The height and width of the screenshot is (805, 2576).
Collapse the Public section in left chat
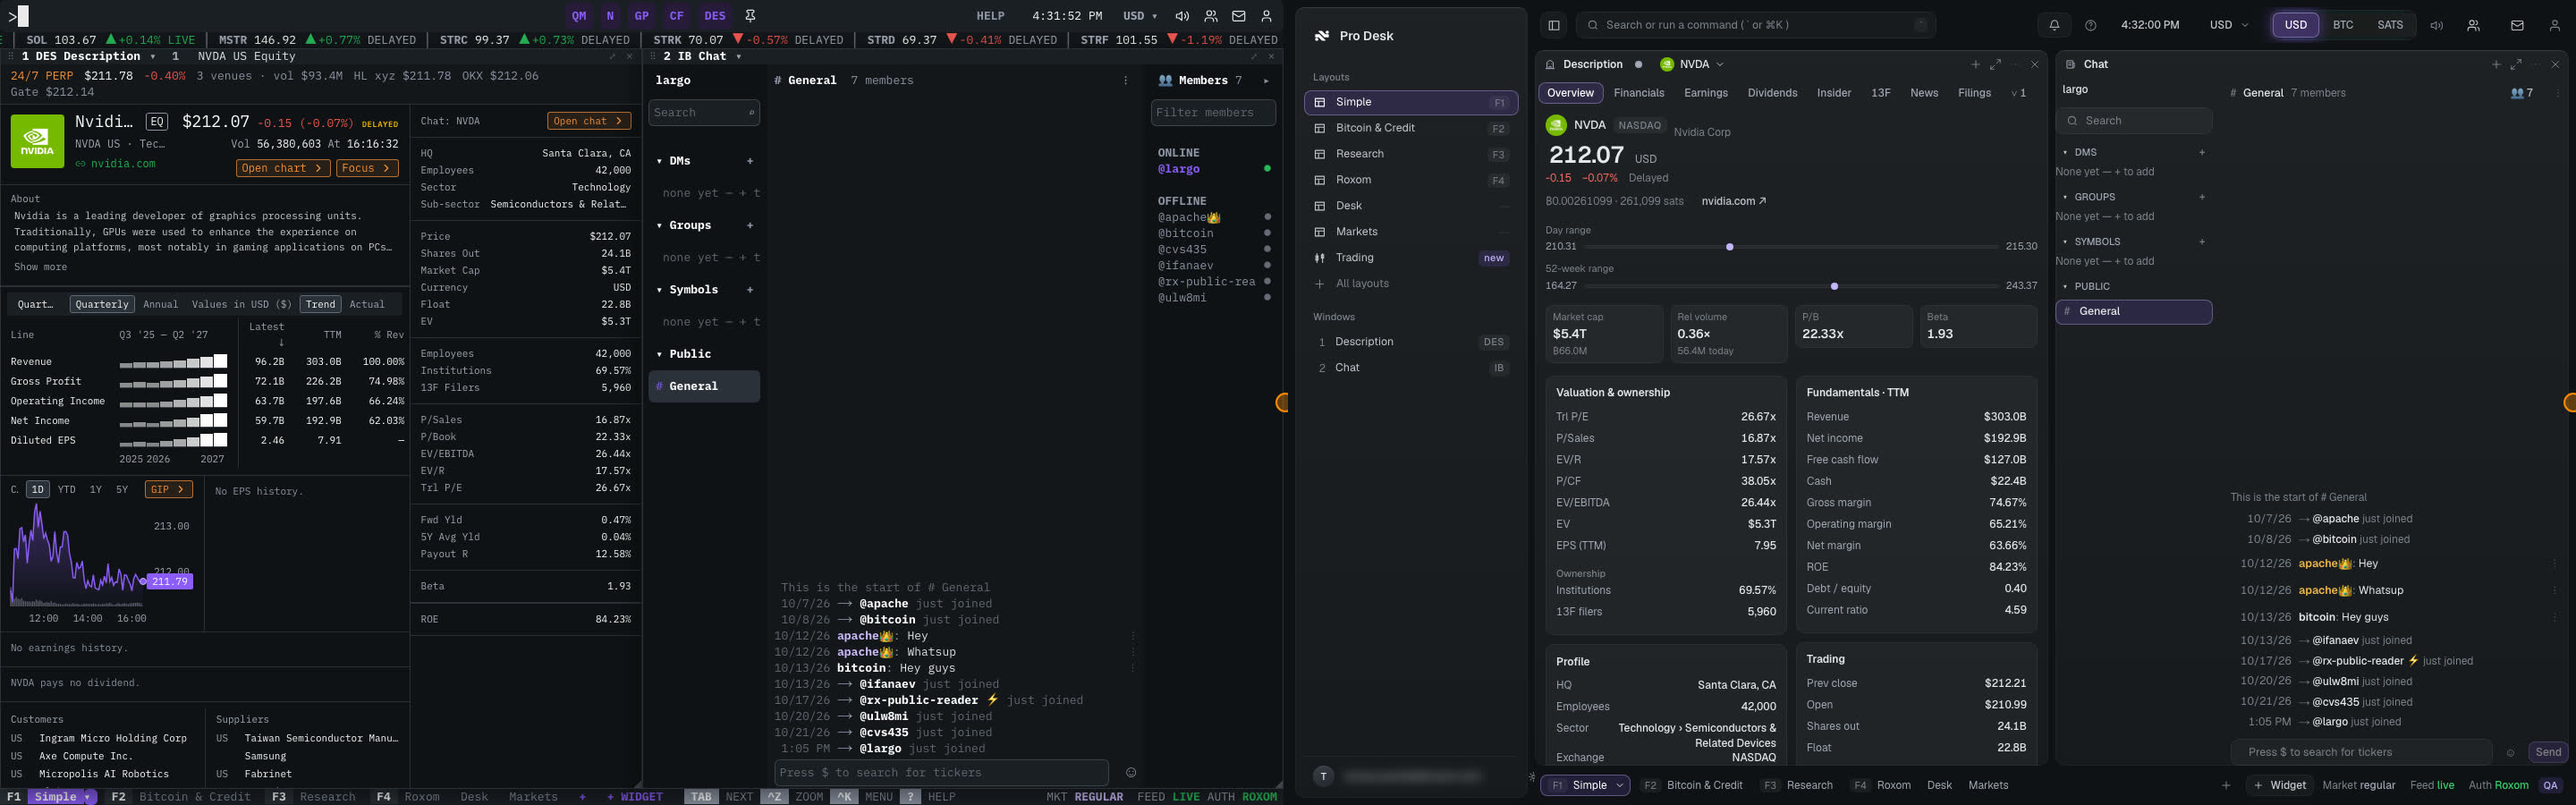coord(660,354)
